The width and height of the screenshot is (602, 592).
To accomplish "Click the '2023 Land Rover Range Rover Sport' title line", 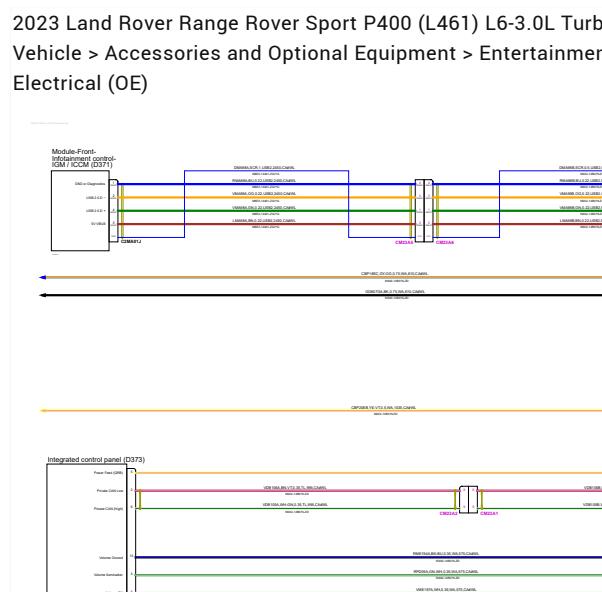I will tap(307, 23).
